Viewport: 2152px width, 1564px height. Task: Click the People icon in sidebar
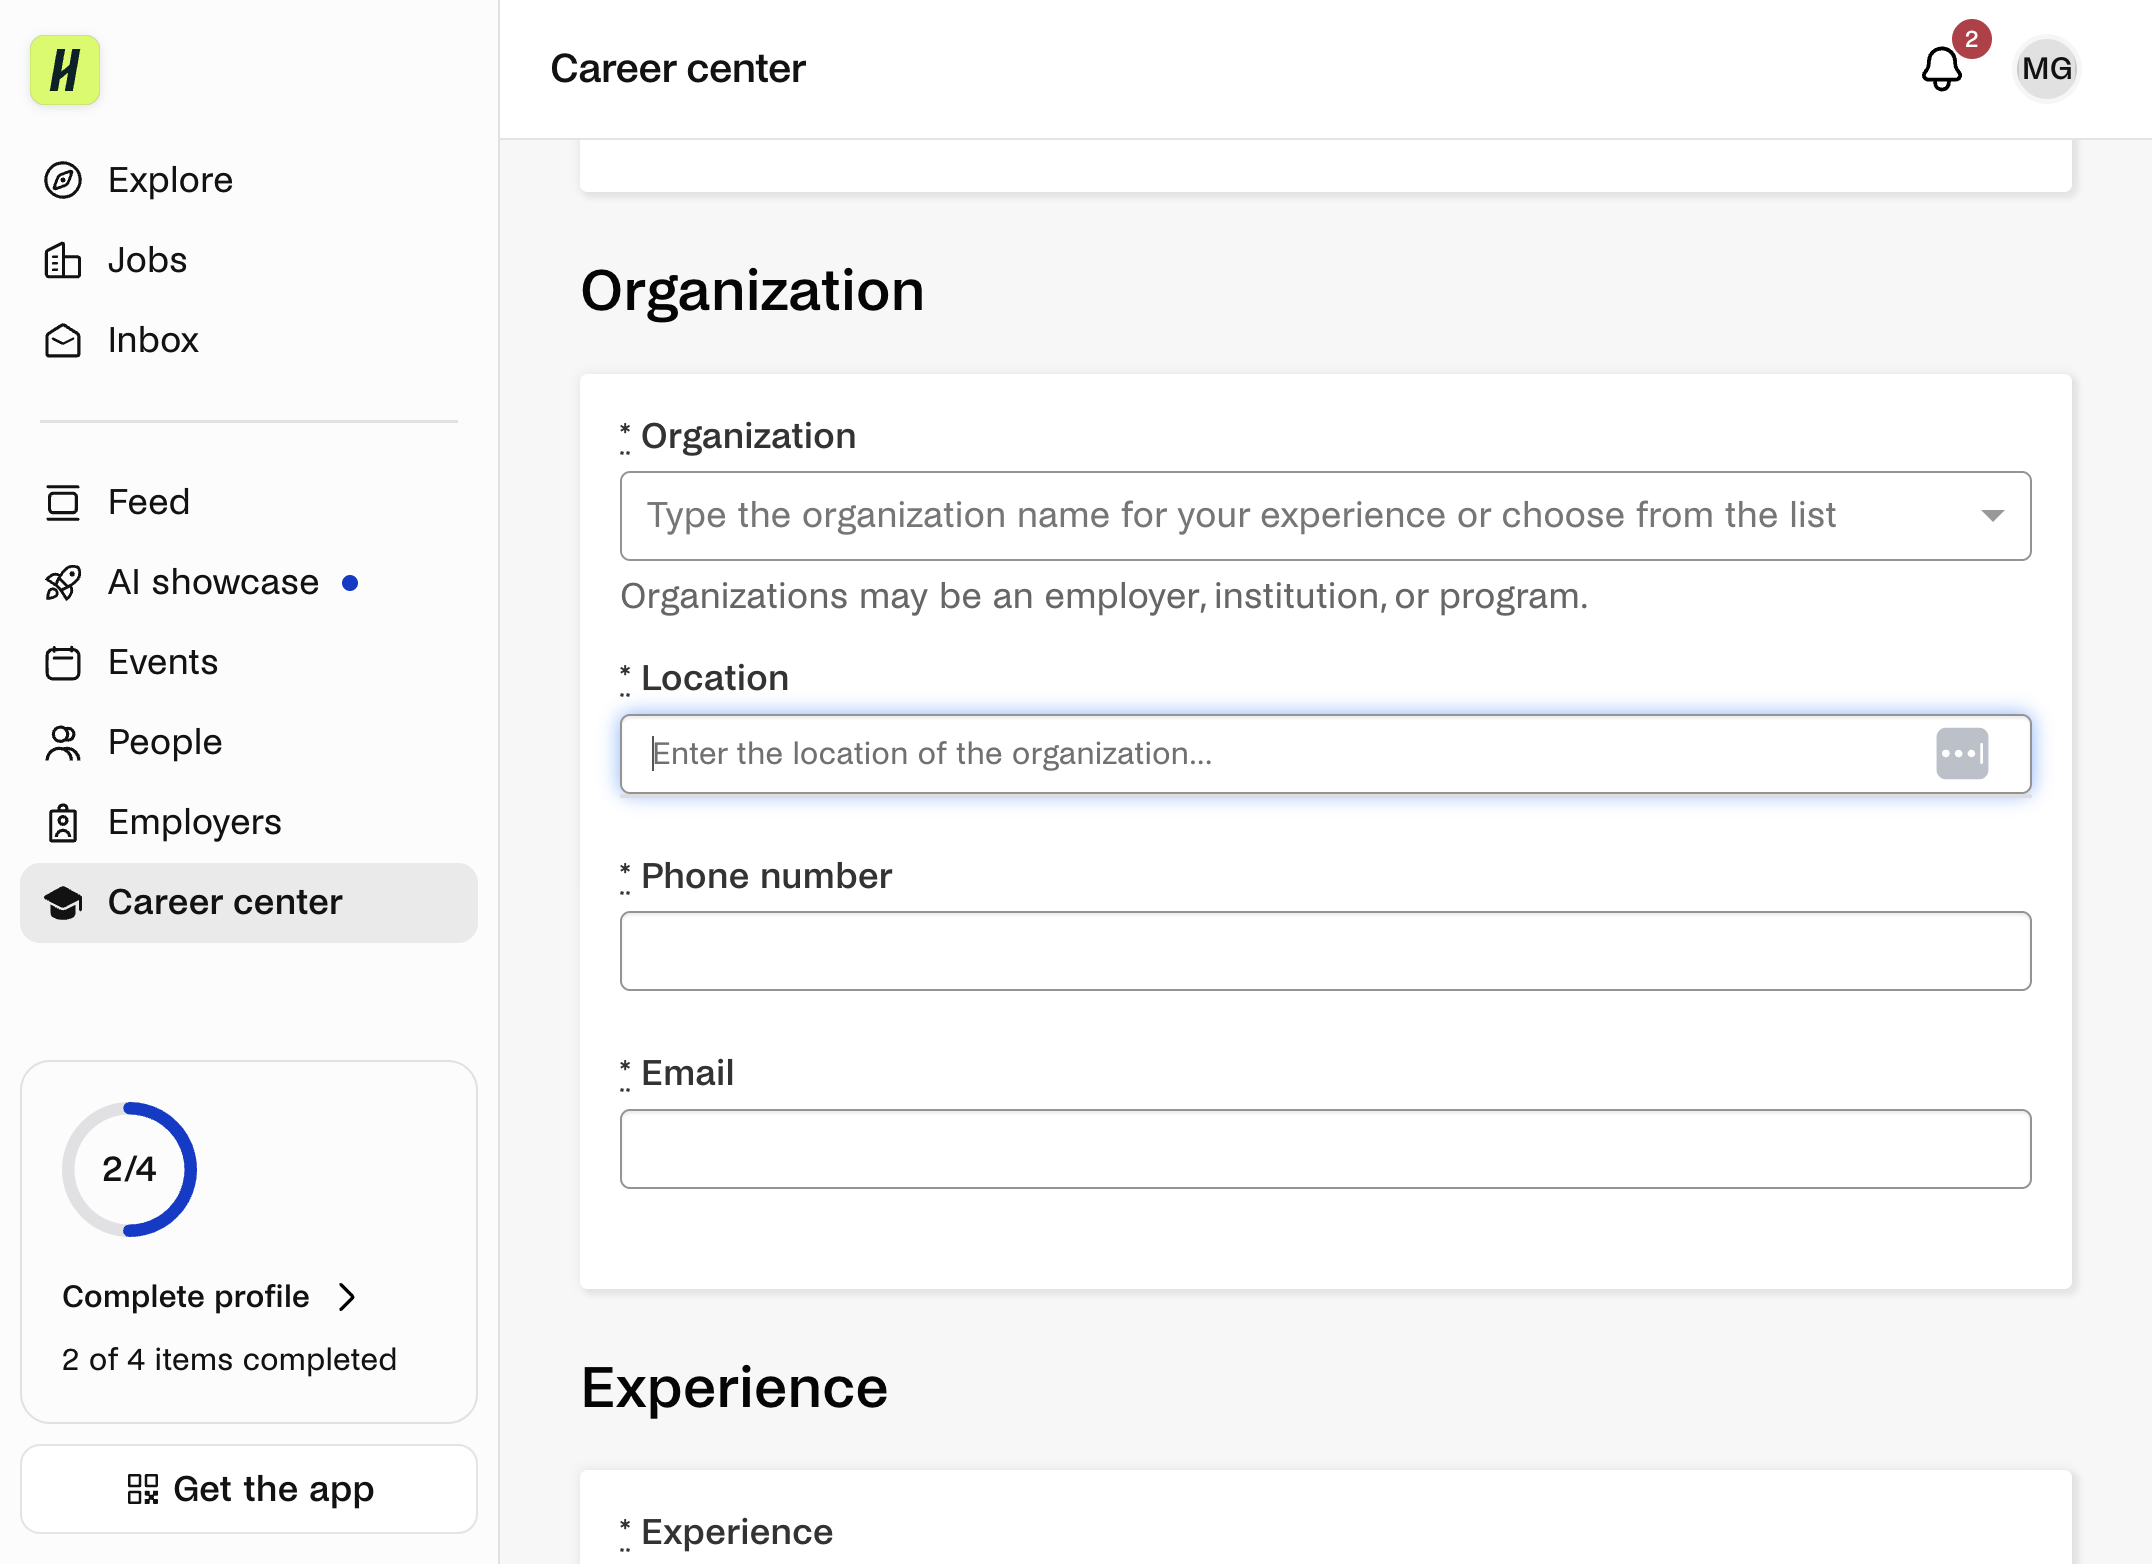pos(63,742)
